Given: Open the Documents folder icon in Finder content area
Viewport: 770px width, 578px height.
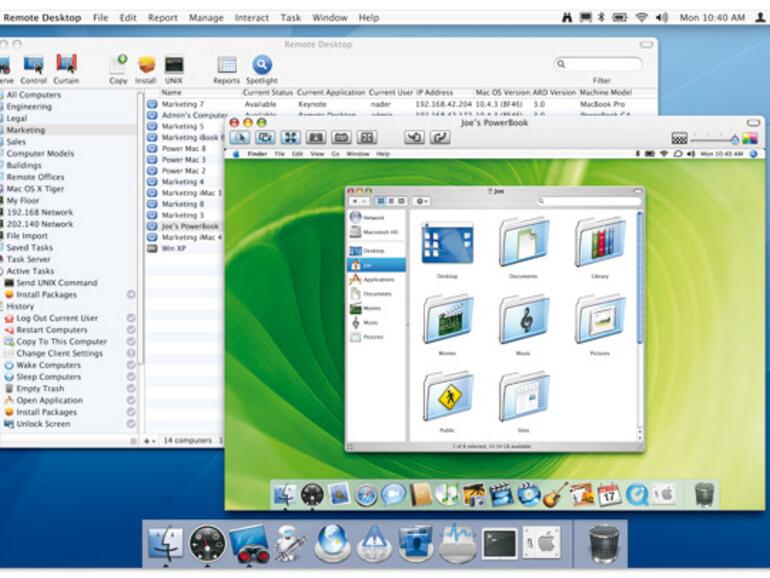Looking at the screenshot, I should 523,243.
